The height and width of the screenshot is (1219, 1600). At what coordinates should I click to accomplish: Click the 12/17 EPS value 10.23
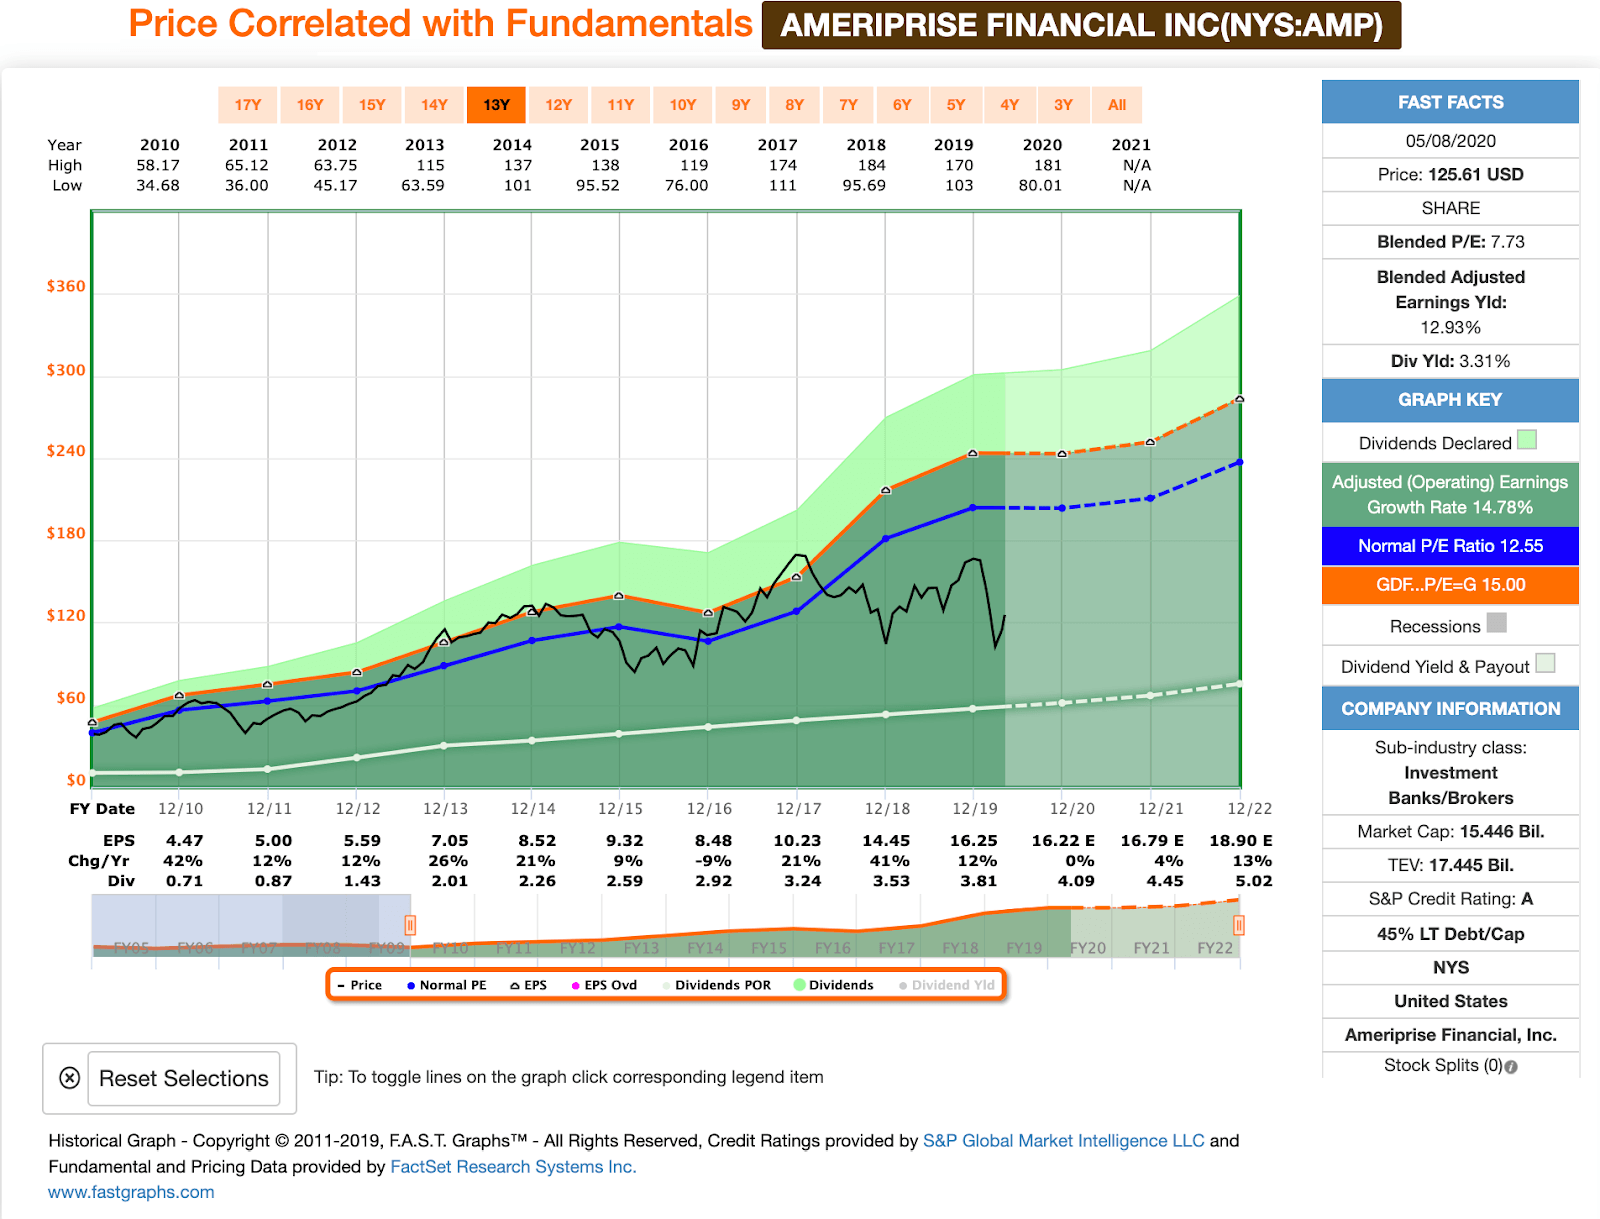[798, 841]
